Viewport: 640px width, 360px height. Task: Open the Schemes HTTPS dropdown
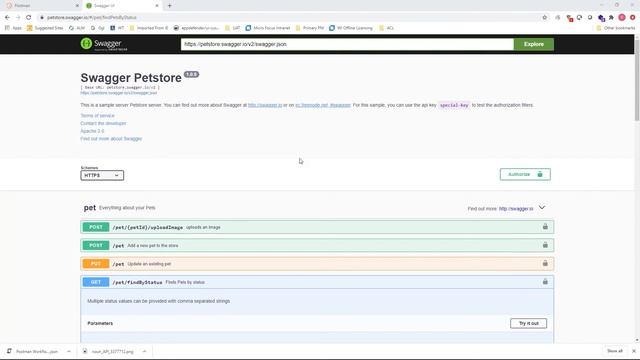tap(102, 175)
